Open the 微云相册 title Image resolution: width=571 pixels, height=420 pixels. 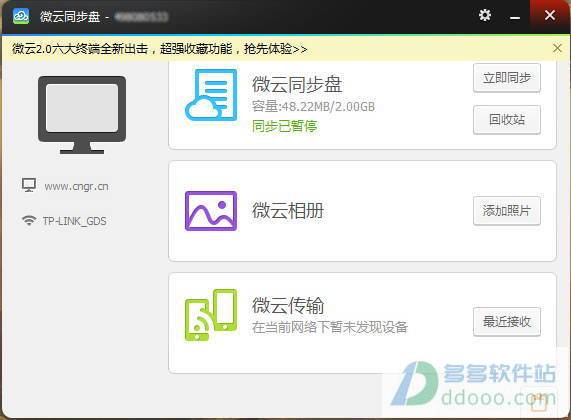288,211
